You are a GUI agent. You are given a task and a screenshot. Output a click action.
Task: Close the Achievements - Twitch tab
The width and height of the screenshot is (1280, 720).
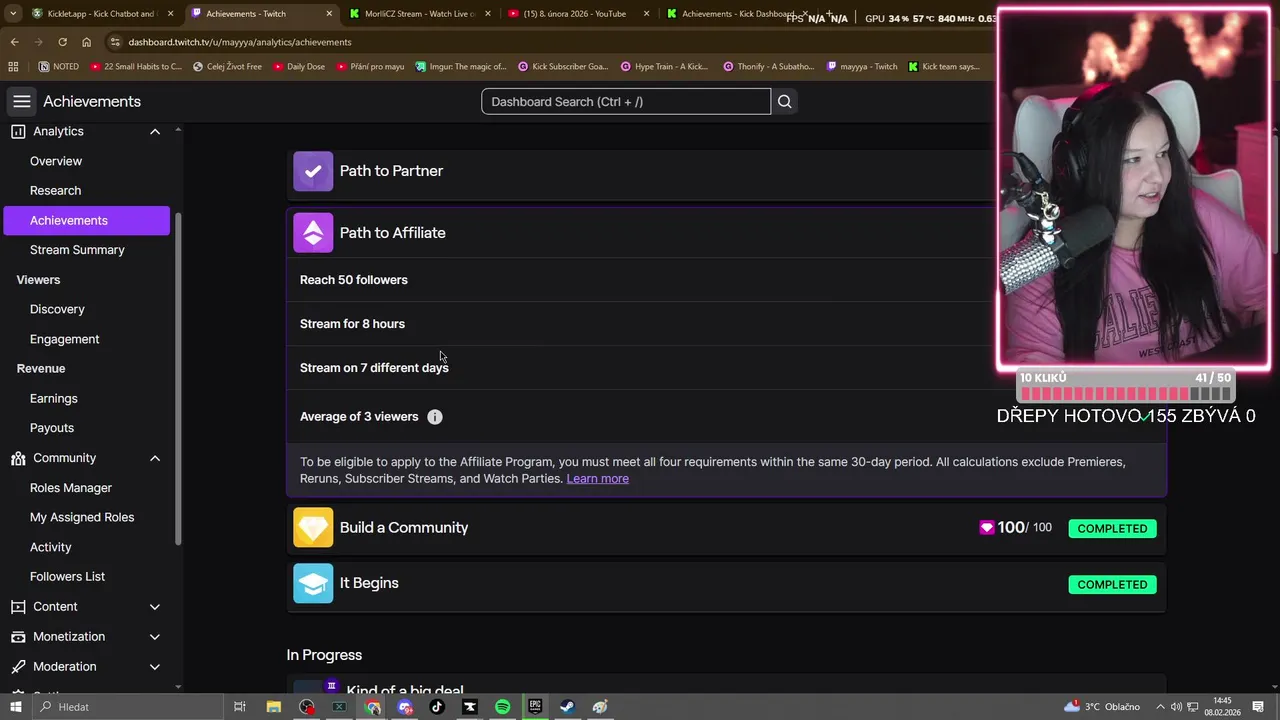[x=329, y=14]
